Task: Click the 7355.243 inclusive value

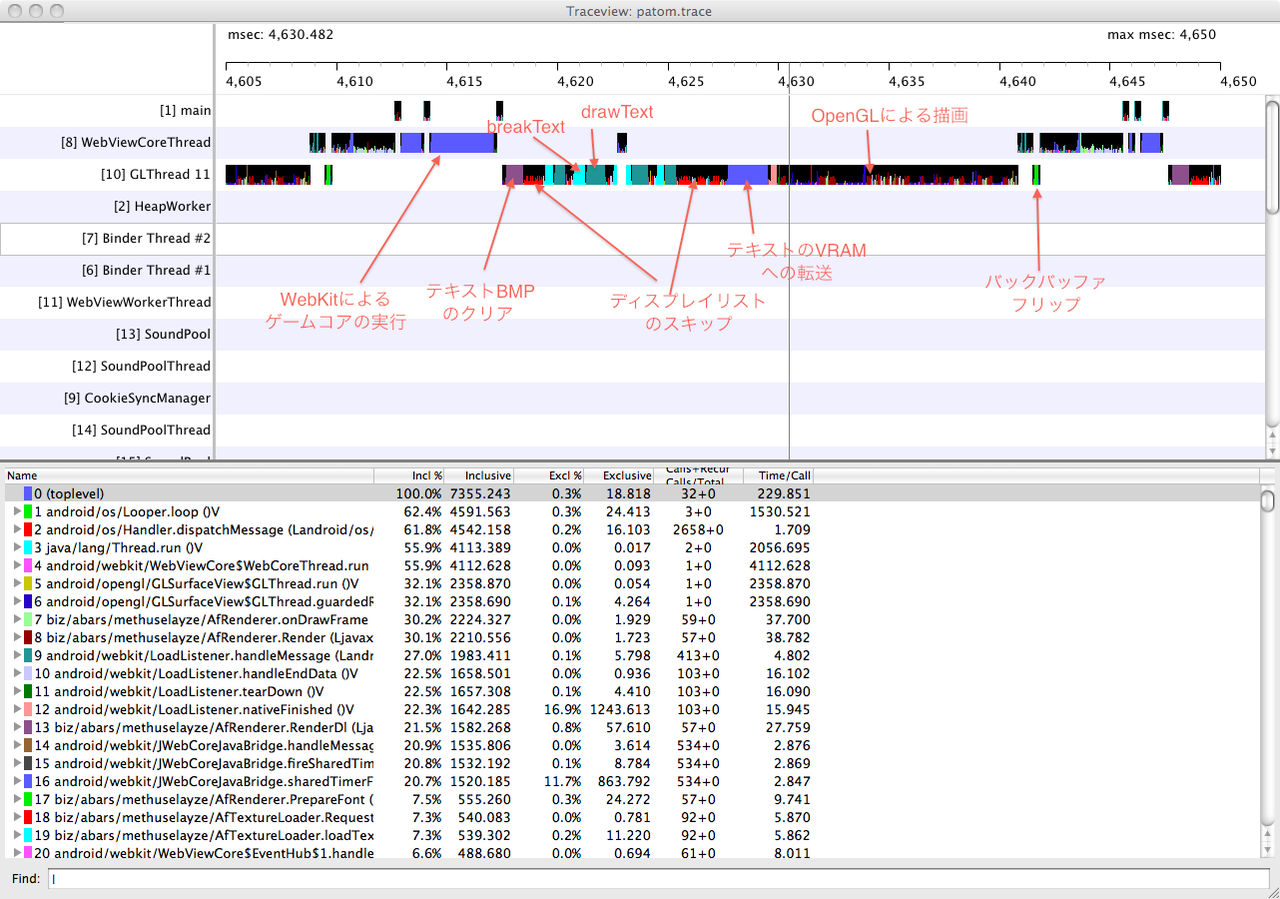Action: (483, 493)
